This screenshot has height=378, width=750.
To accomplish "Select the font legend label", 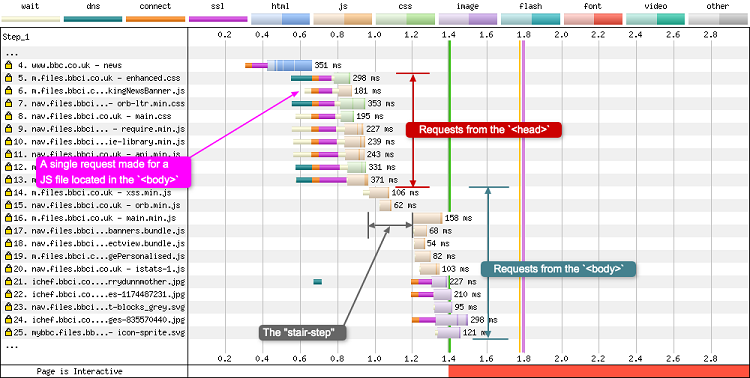I will (593, 6).
